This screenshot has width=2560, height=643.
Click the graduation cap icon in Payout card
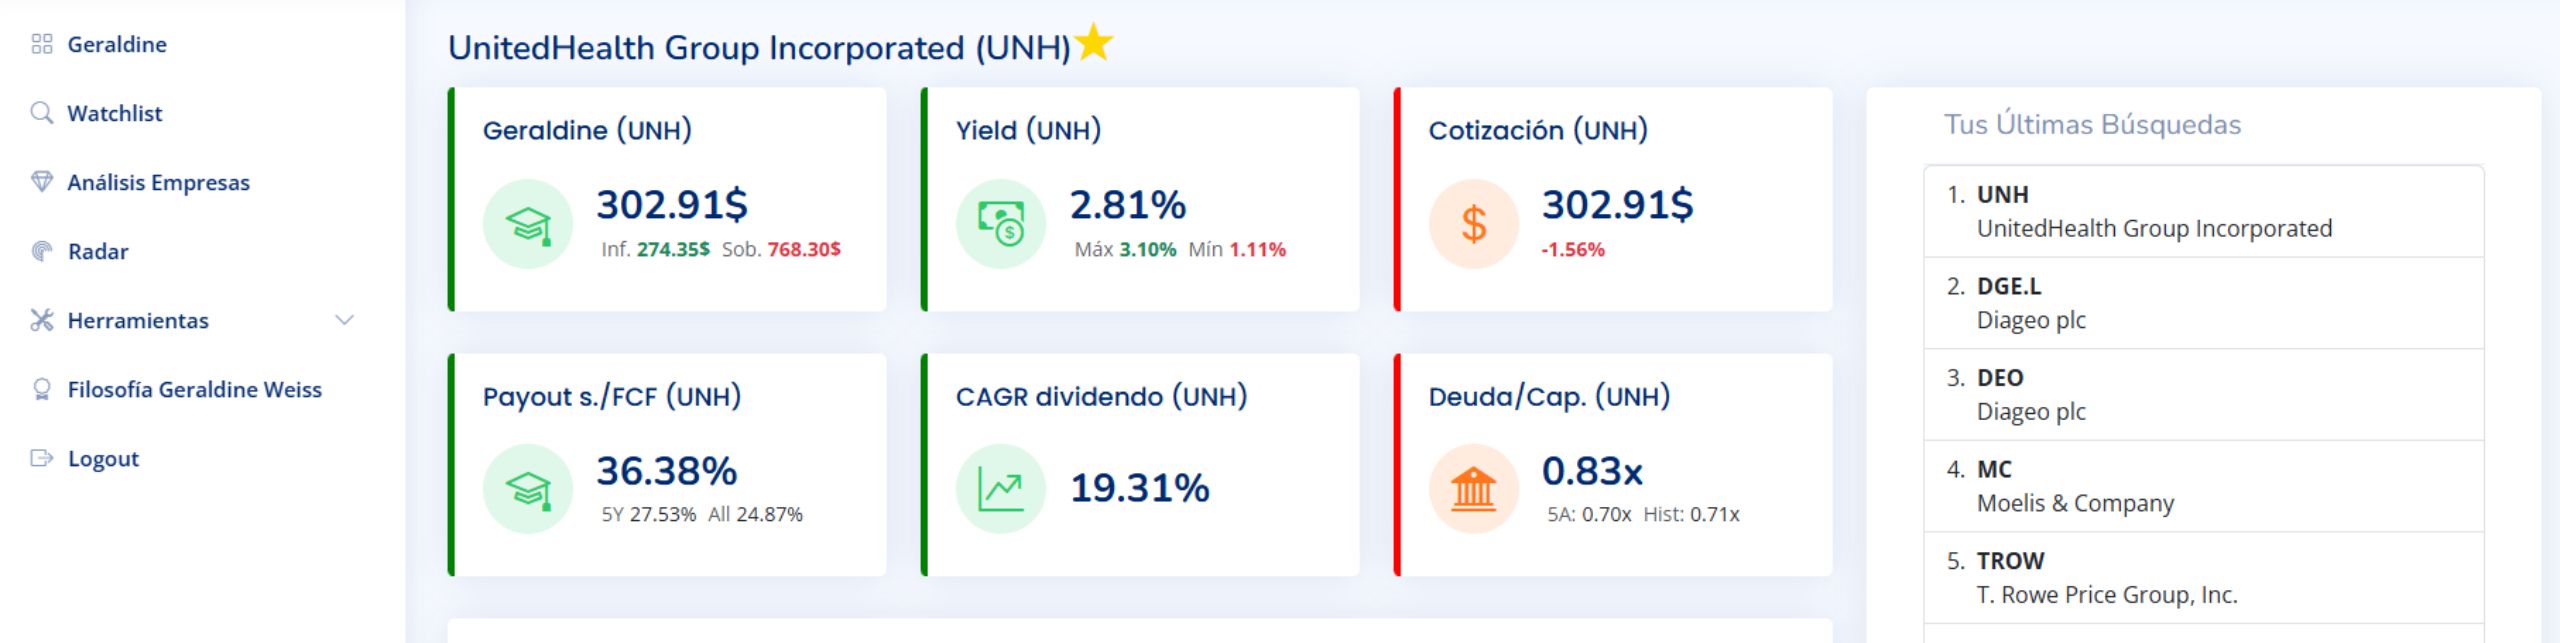[x=527, y=489]
